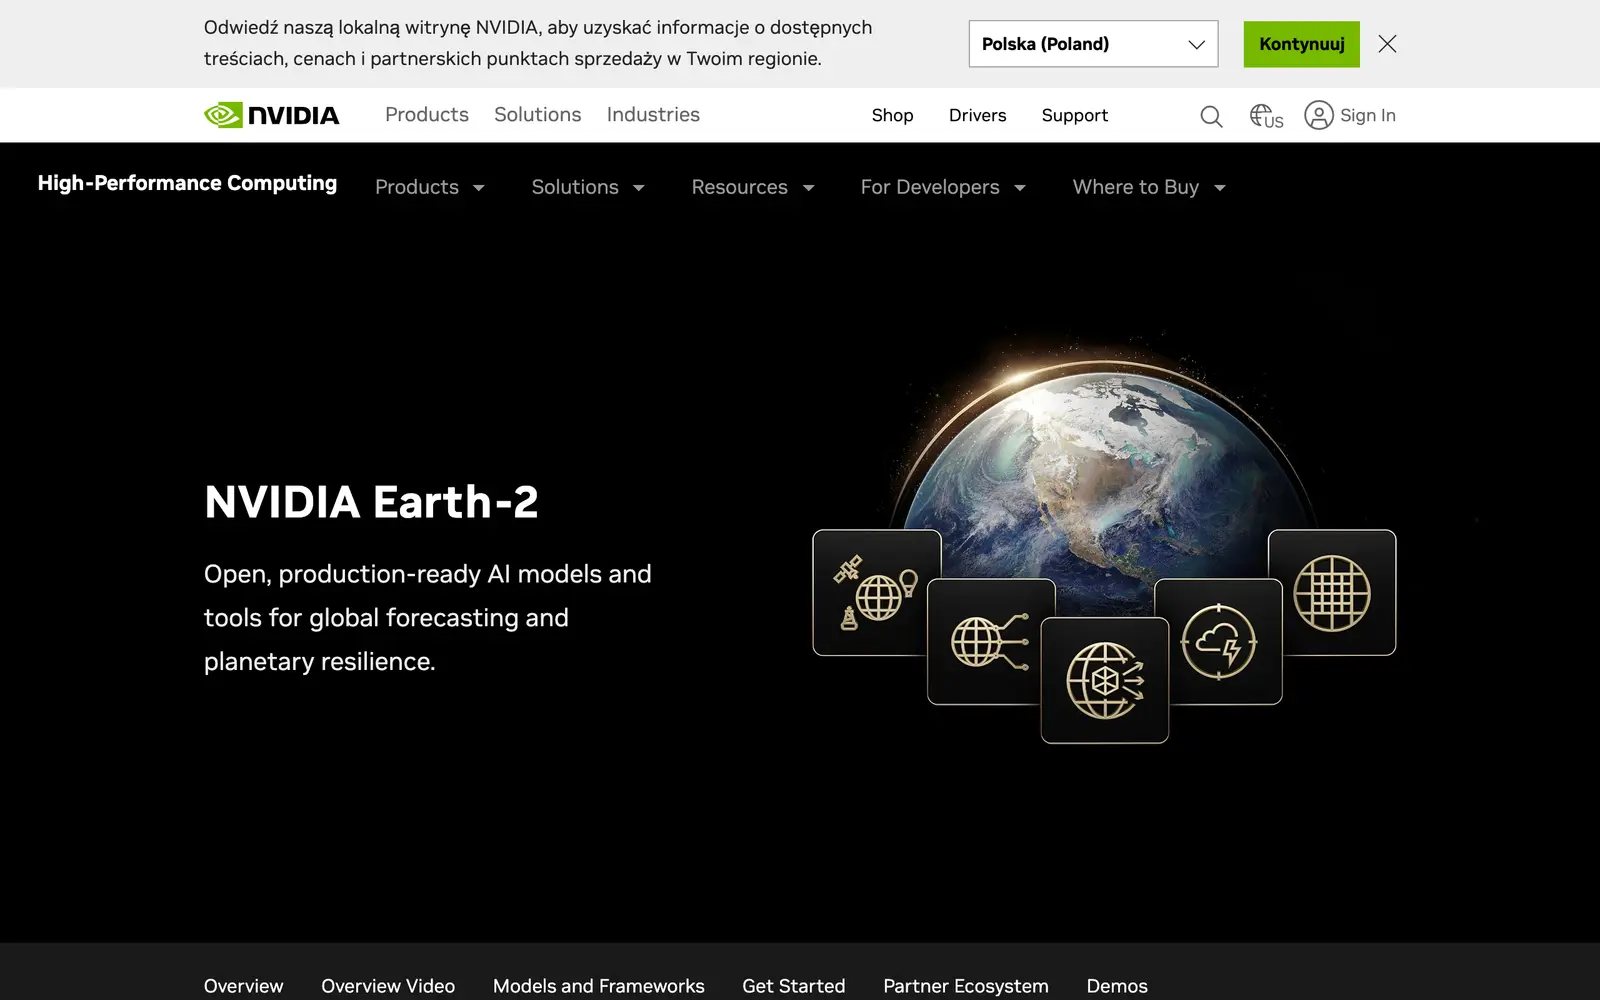This screenshot has width=1600, height=1000.
Task: Go to the Drivers link
Action: [977, 115]
